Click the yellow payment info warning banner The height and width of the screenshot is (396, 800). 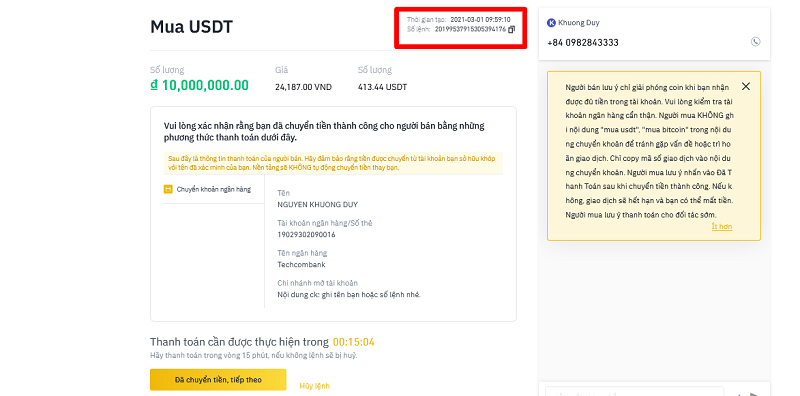coord(333,163)
